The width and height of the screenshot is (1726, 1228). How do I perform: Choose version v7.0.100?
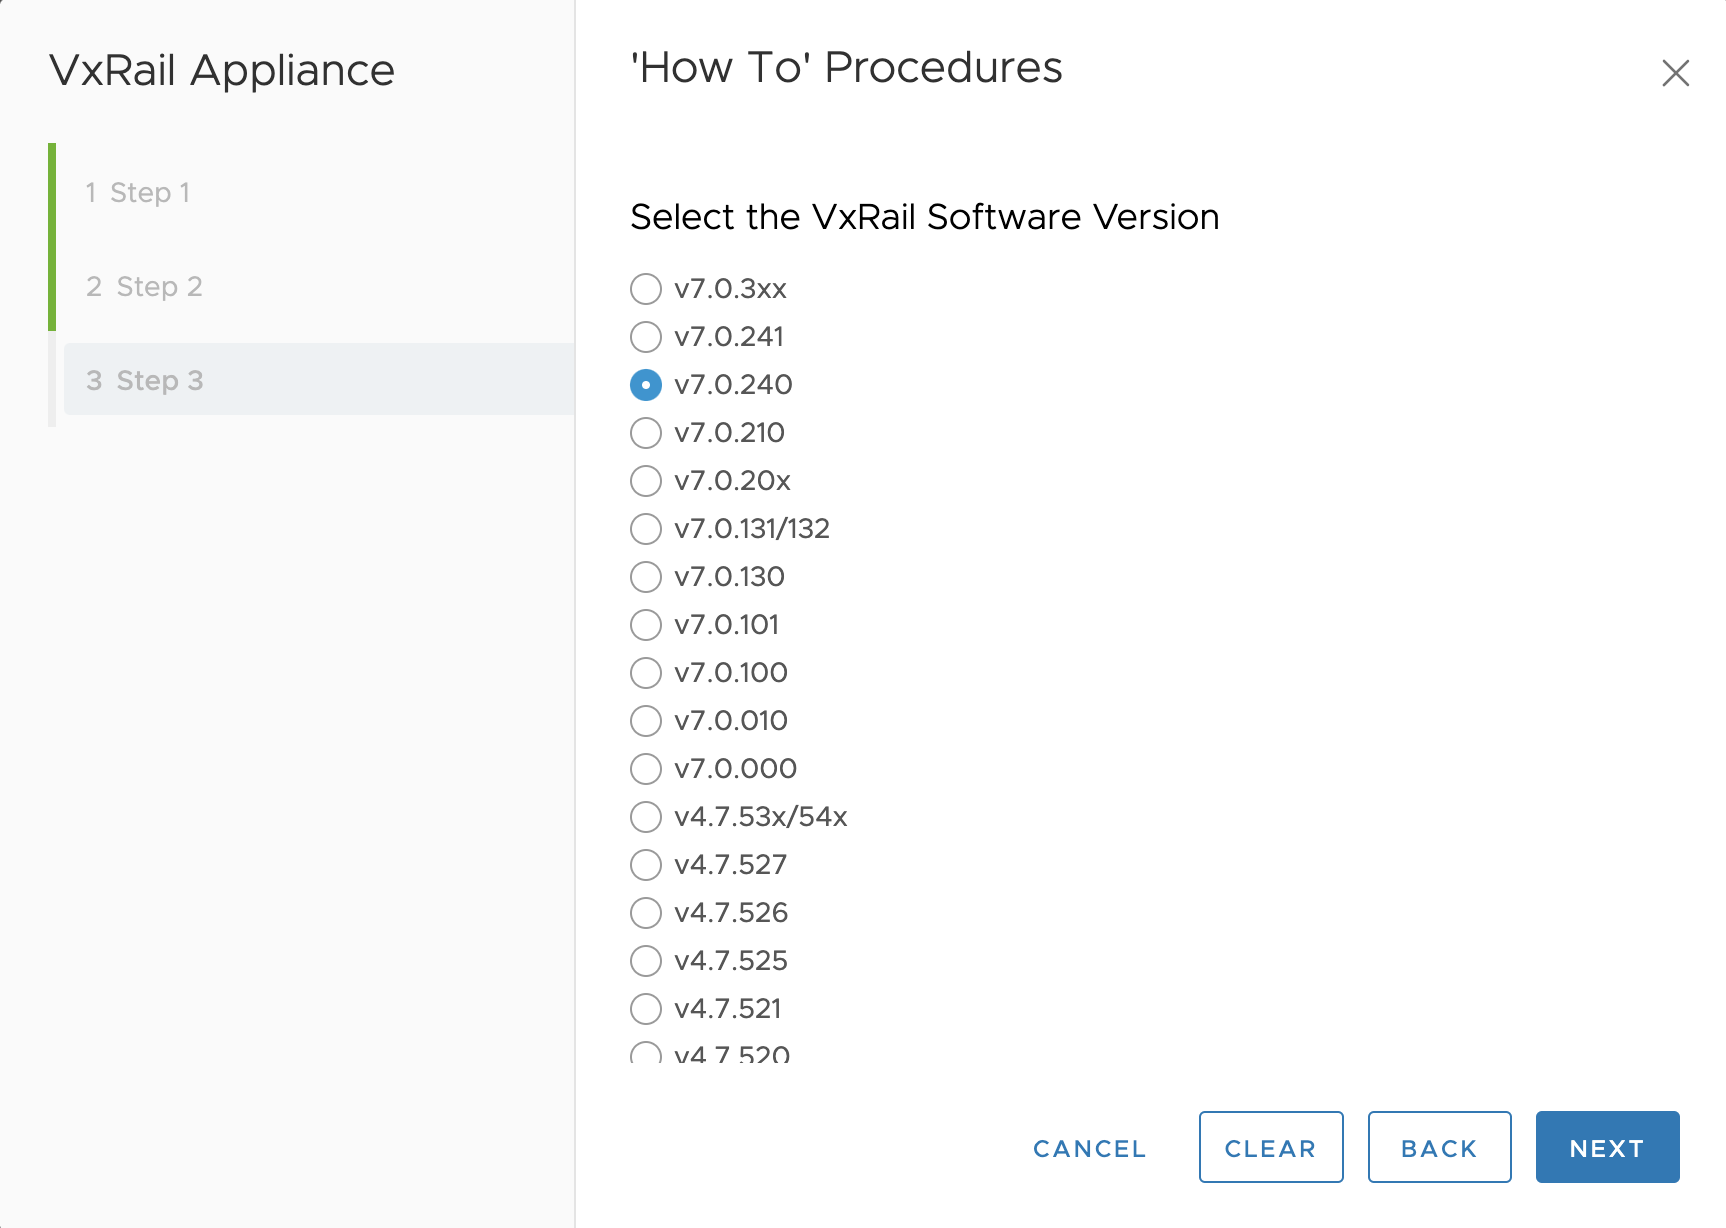(646, 673)
